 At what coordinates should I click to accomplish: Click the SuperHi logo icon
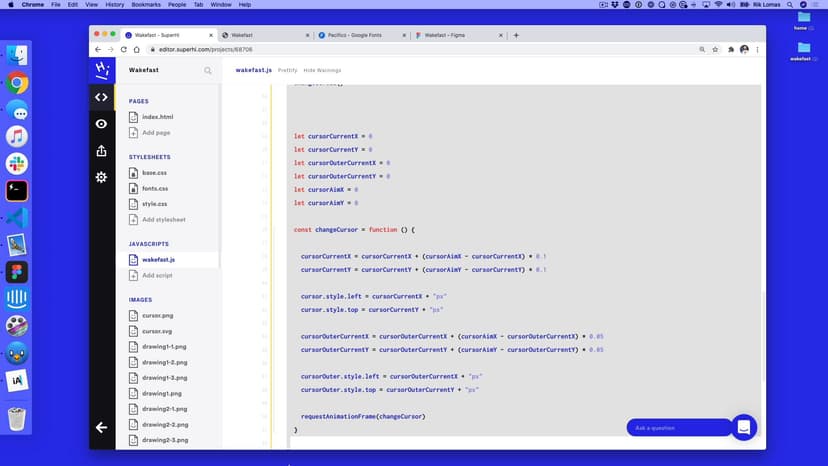[101, 70]
